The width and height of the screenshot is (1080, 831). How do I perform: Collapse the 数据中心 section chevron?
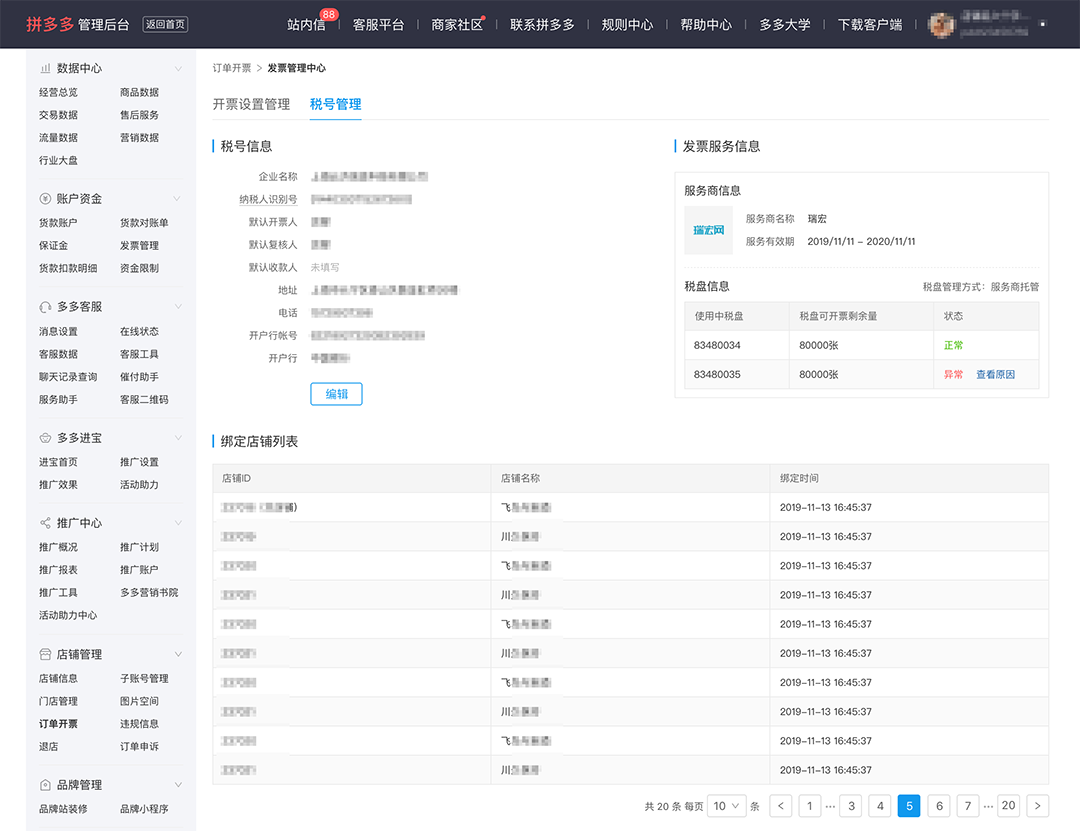click(x=178, y=68)
